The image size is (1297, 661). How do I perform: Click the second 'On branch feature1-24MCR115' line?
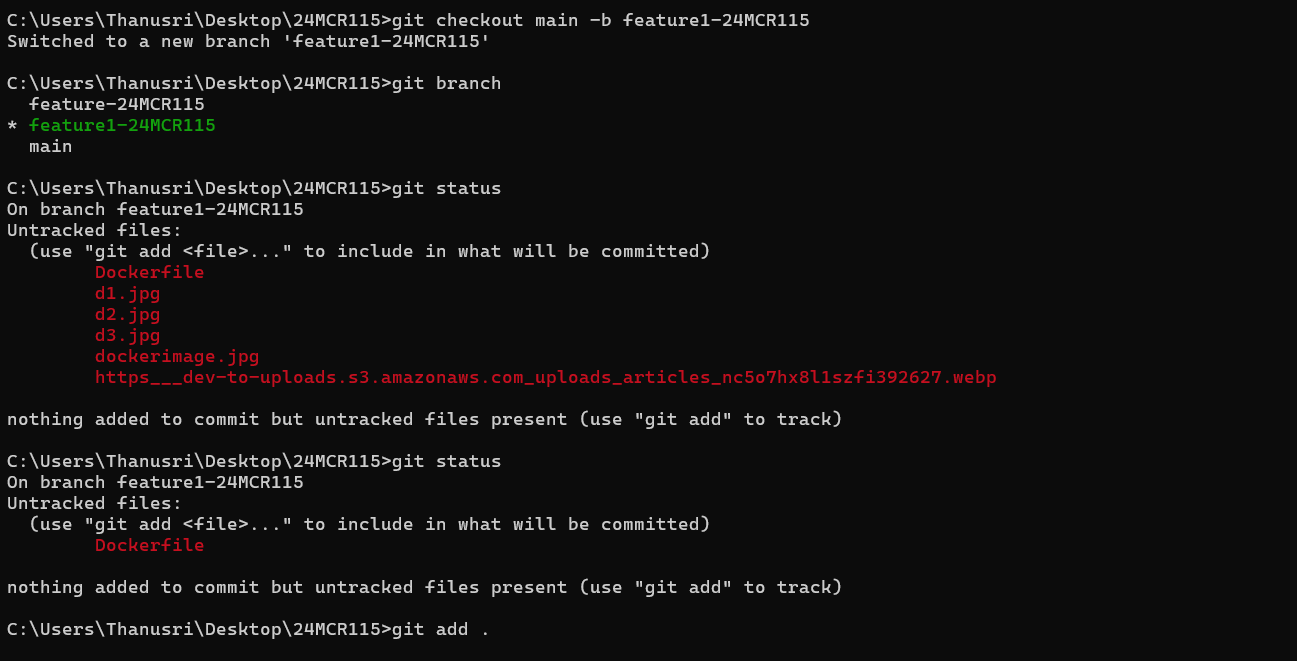pos(155,482)
